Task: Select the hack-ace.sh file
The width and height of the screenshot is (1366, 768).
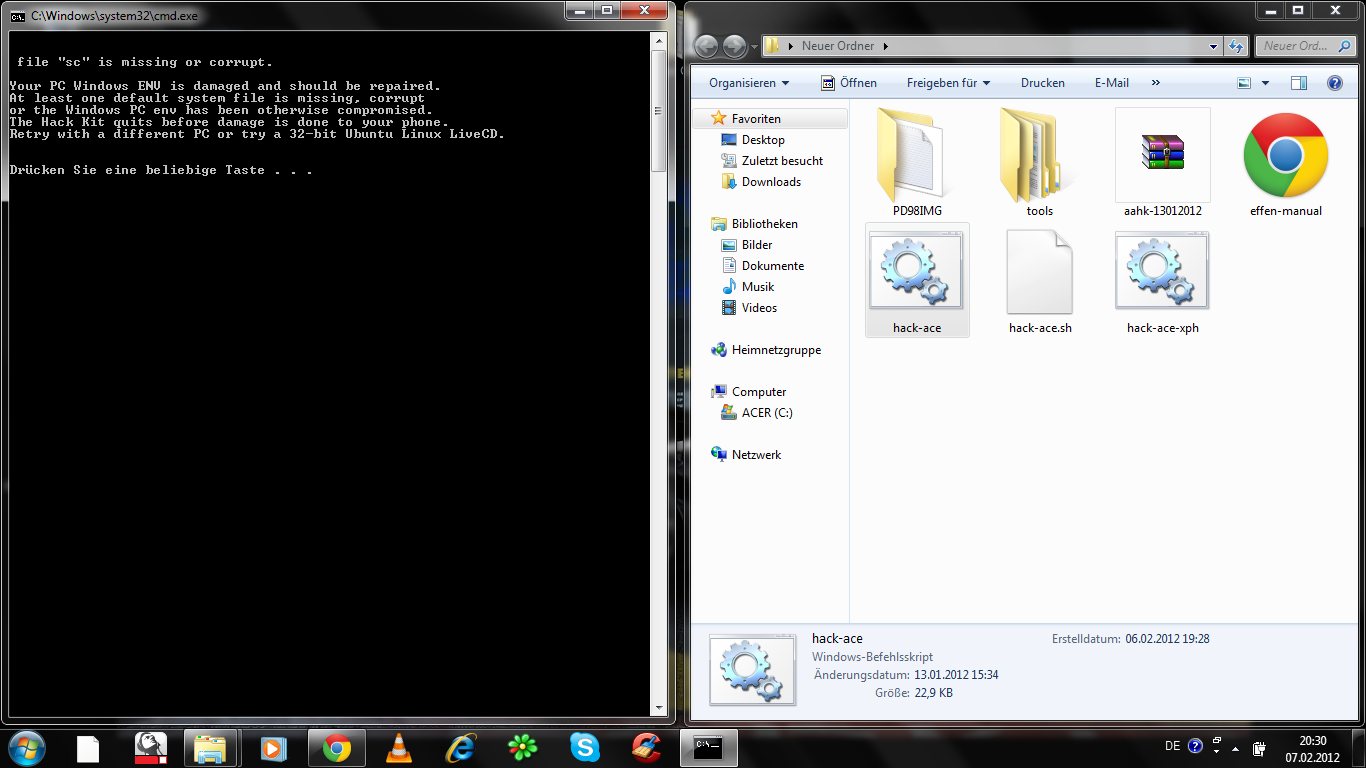Action: [1040, 280]
